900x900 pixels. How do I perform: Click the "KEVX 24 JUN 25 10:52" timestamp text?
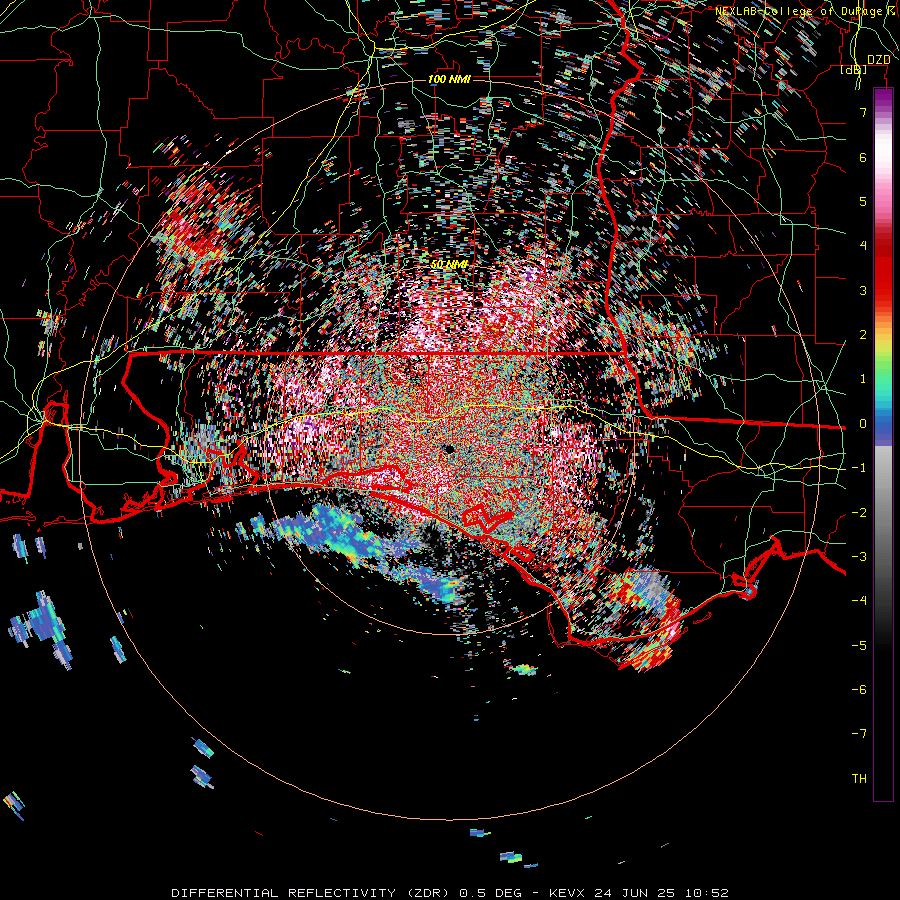[x=639, y=893]
